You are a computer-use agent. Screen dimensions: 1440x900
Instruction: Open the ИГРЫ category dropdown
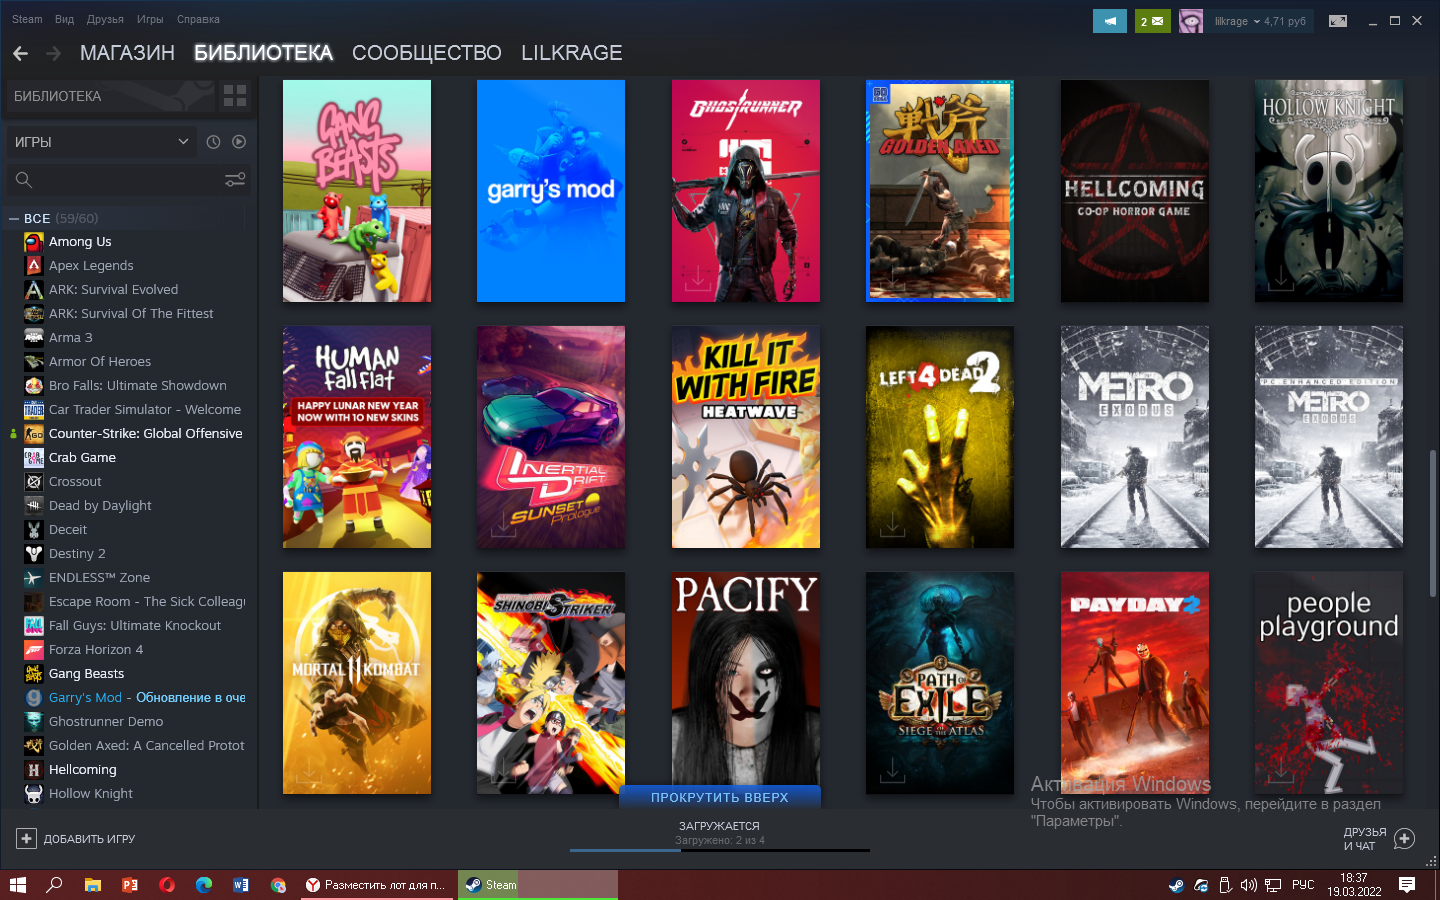click(x=101, y=142)
